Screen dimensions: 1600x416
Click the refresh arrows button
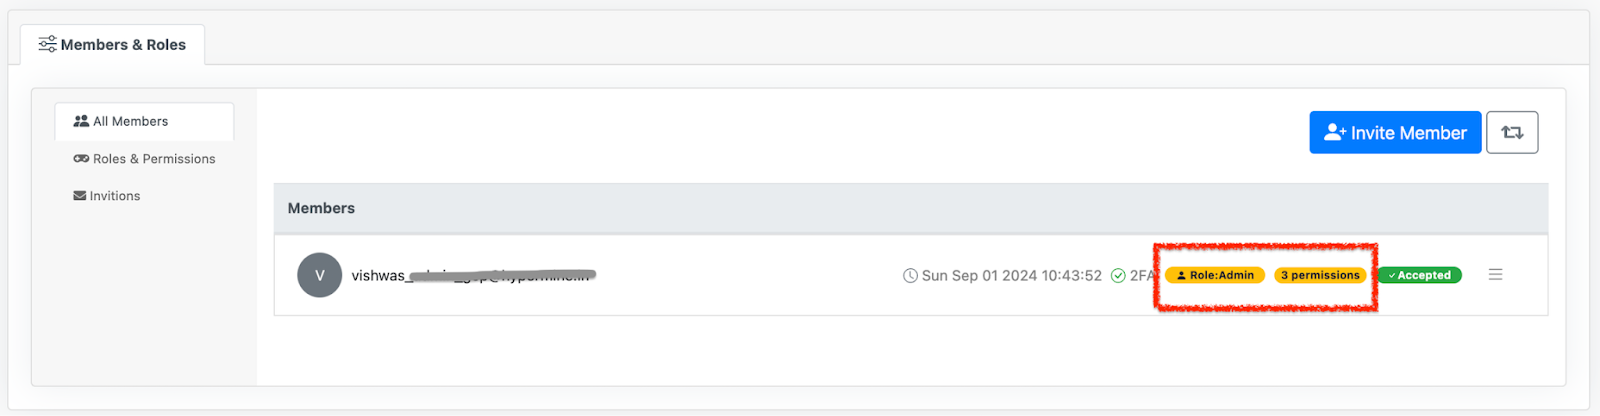1512,133
